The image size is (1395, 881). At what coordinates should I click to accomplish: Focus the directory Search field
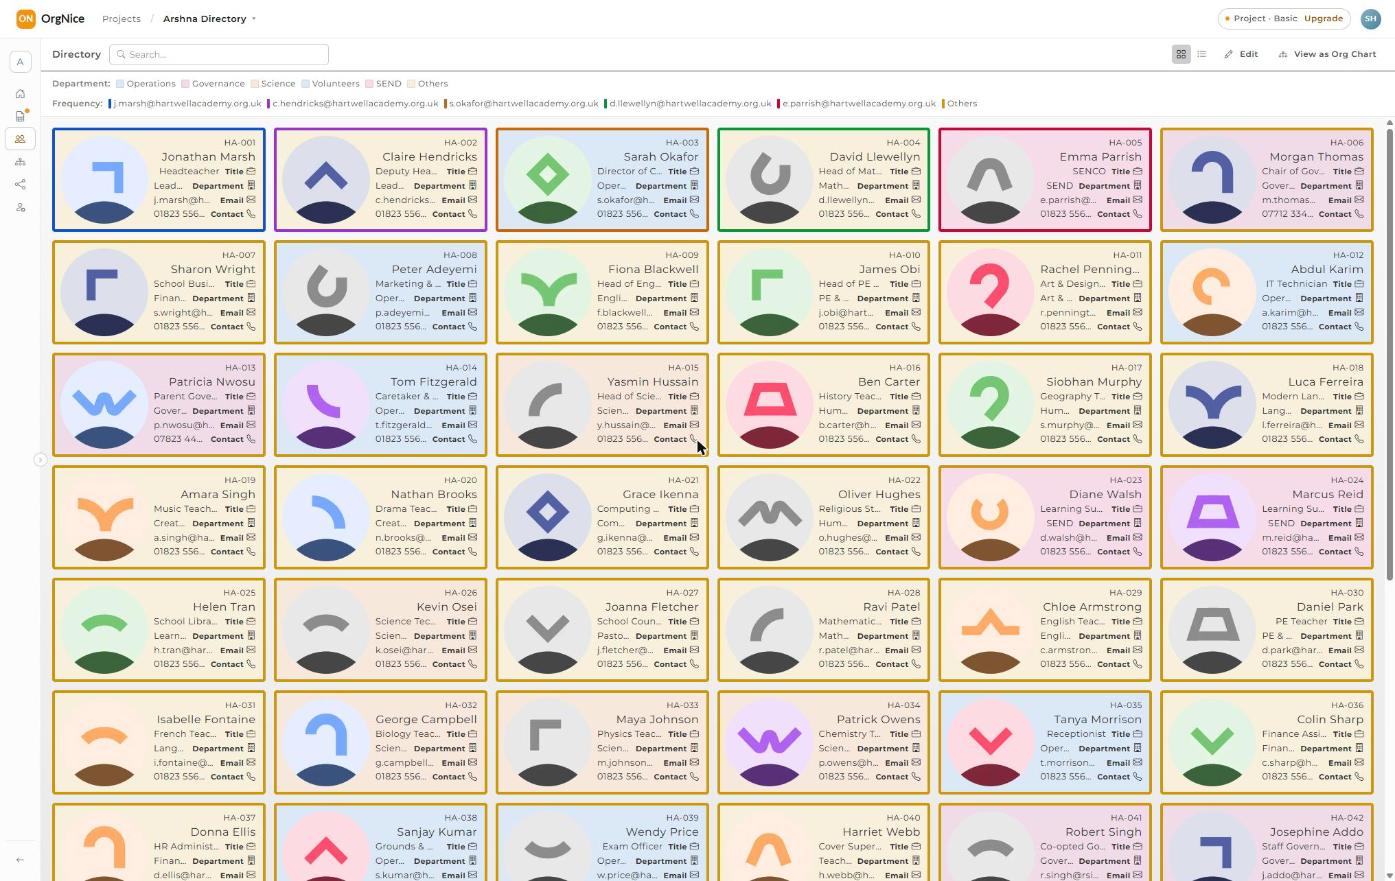tap(219, 54)
